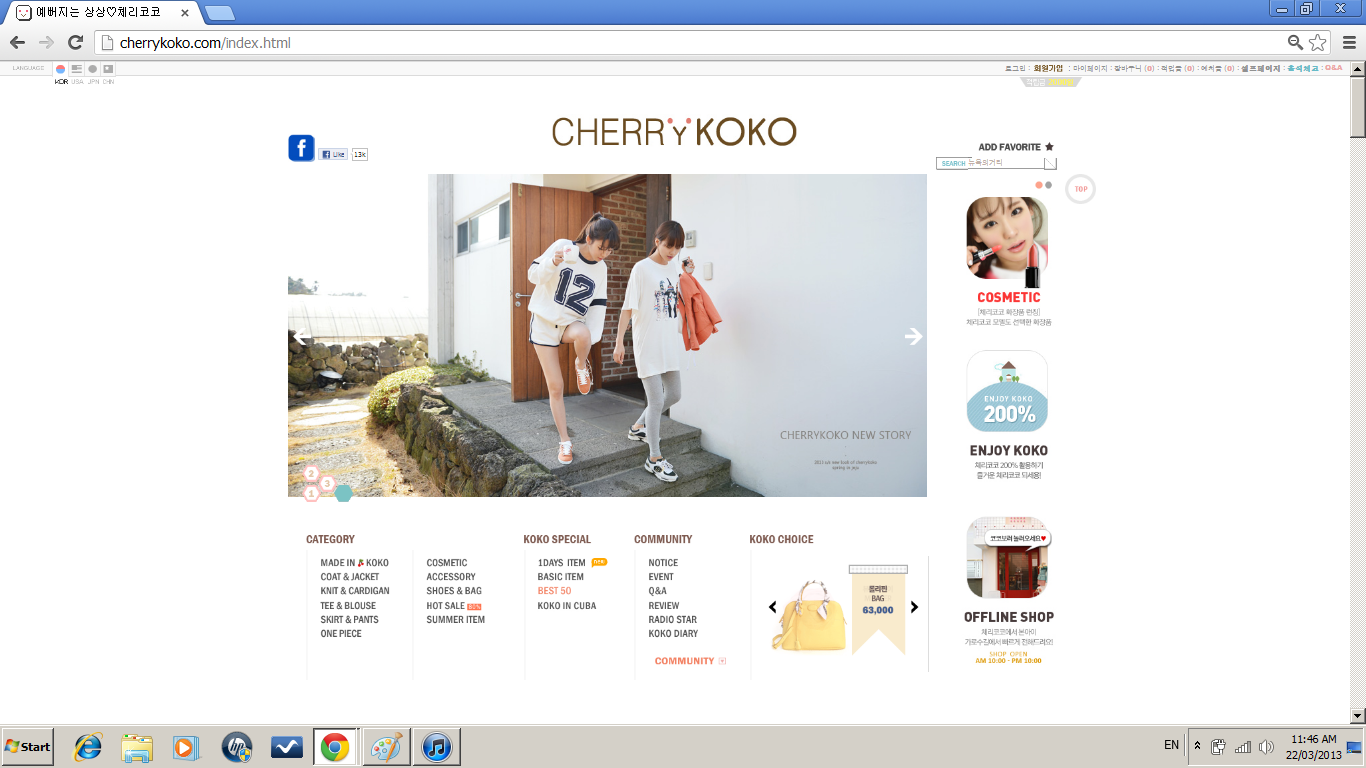
Task: Expand the COMMUNITY dropdown
Action: (x=685, y=661)
